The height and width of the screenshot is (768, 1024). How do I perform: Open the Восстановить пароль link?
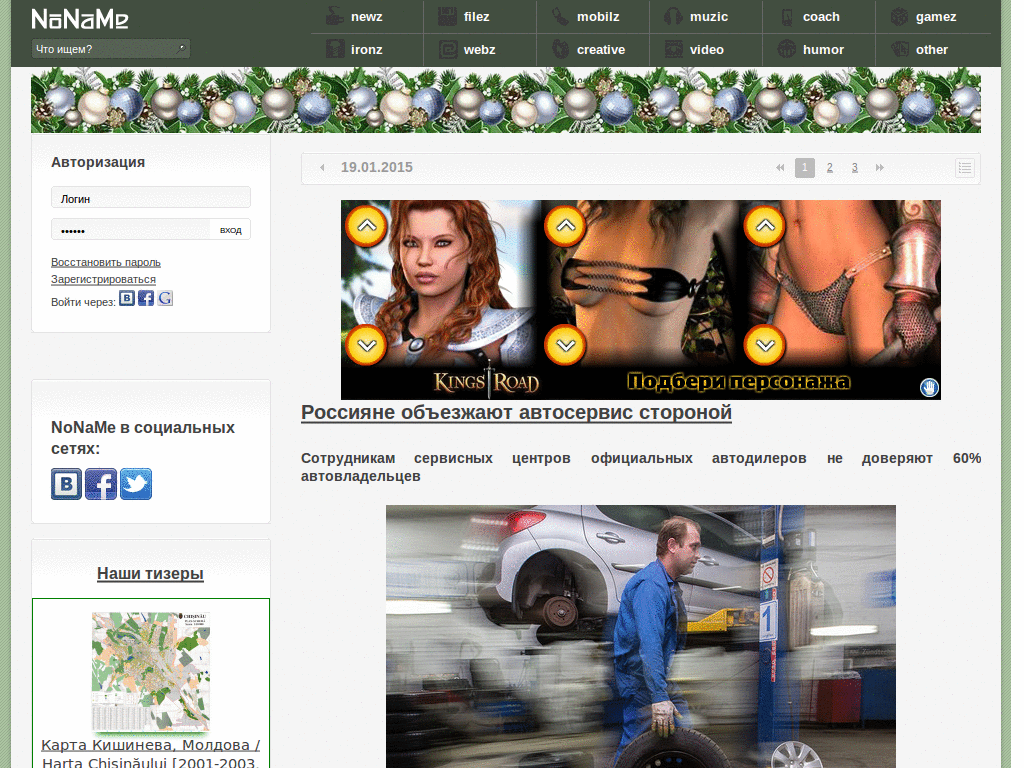pyautogui.click(x=105, y=261)
